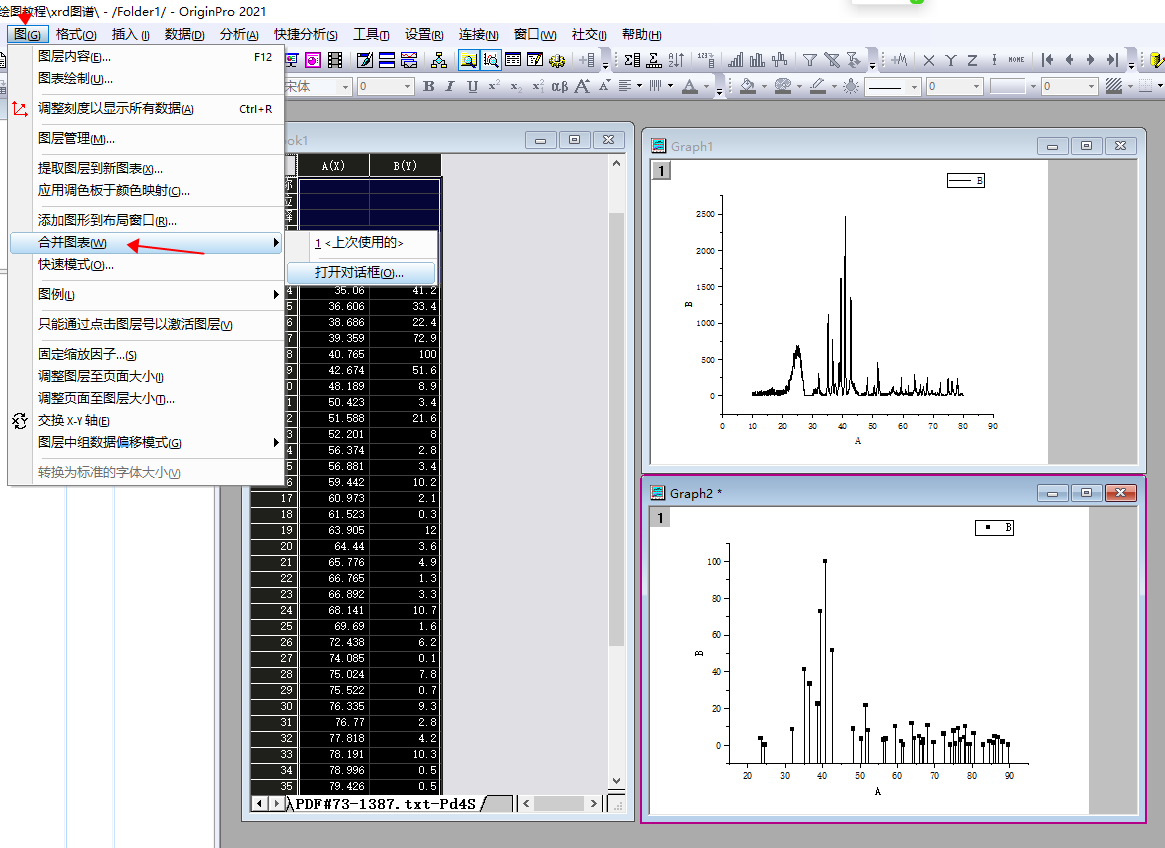This screenshot has height=848, width=1165.
Task: Click the funnel Add Filter icon
Action: [810, 60]
